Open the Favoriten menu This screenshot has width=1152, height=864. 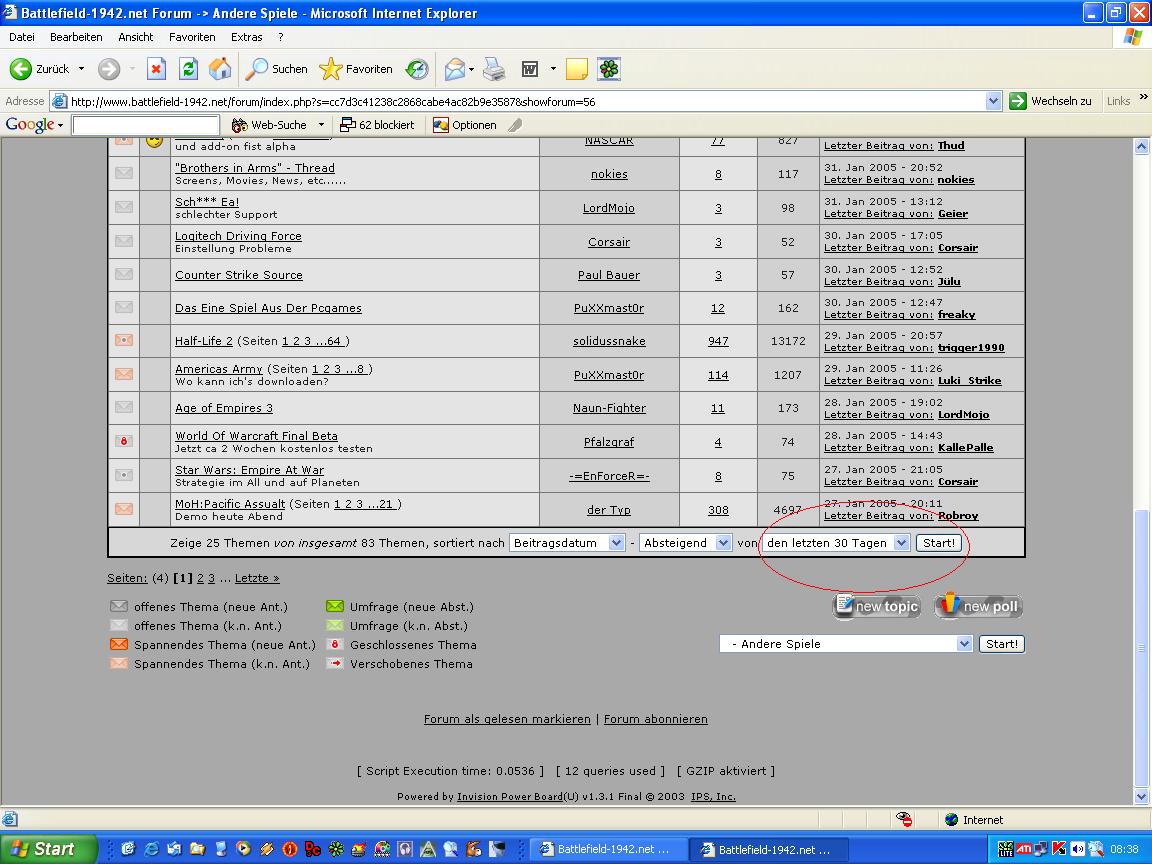[192, 37]
